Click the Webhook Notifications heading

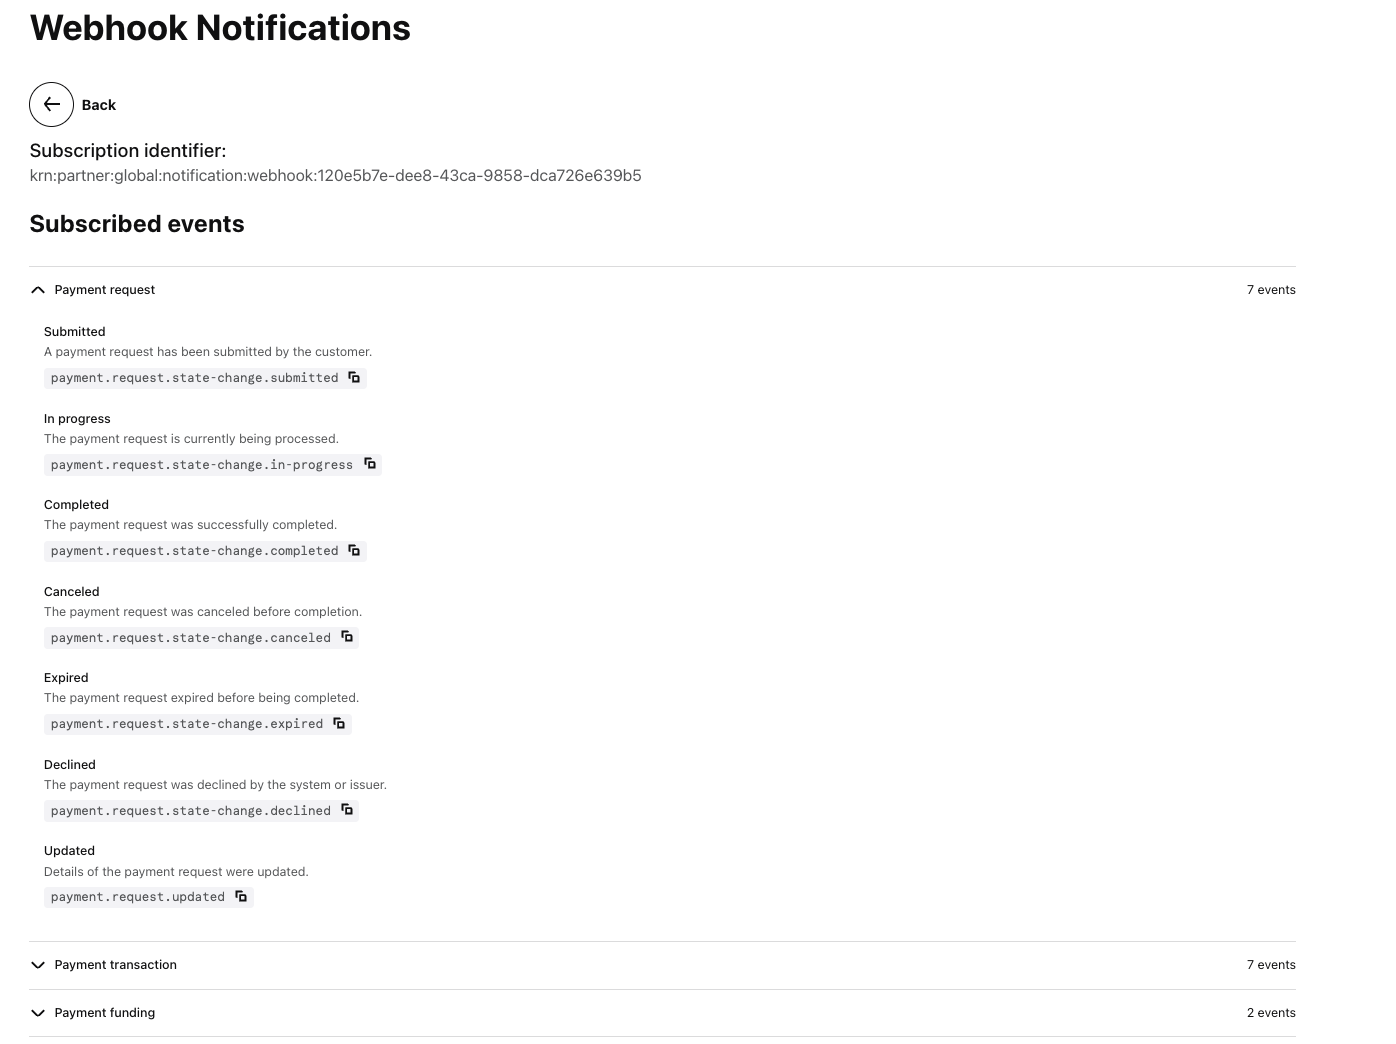pos(220,28)
